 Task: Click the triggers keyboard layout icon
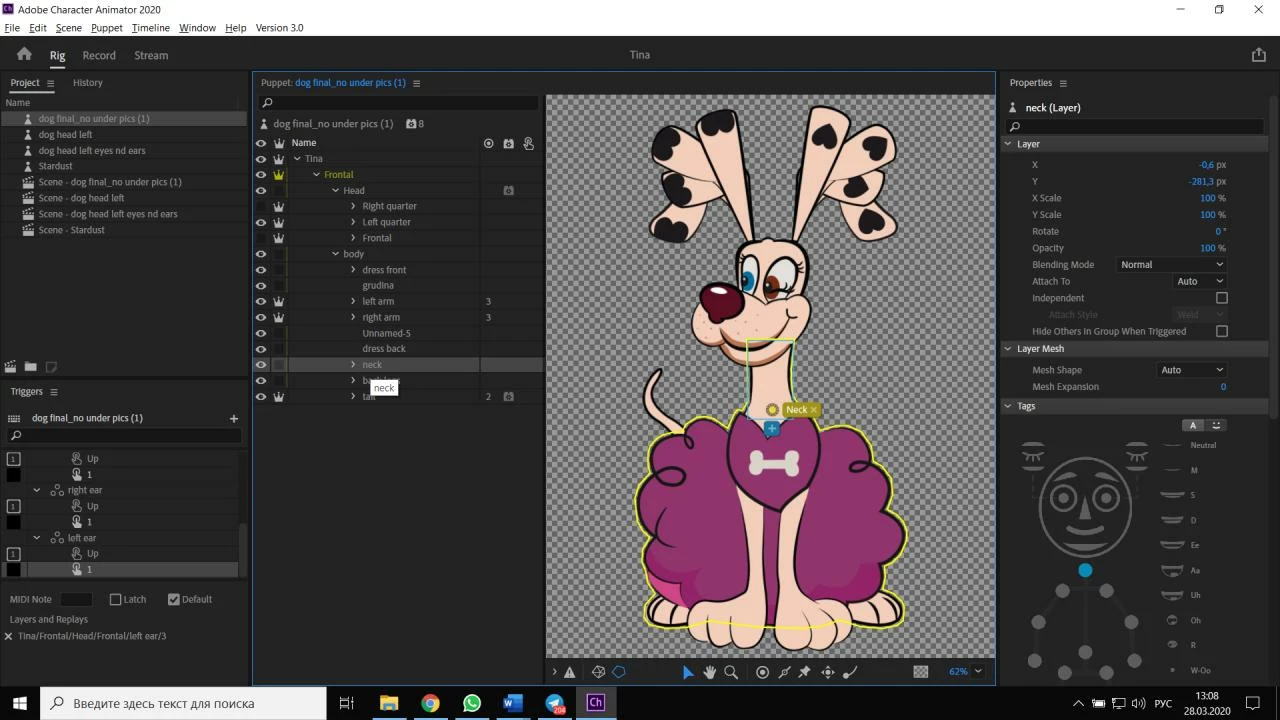point(14,418)
